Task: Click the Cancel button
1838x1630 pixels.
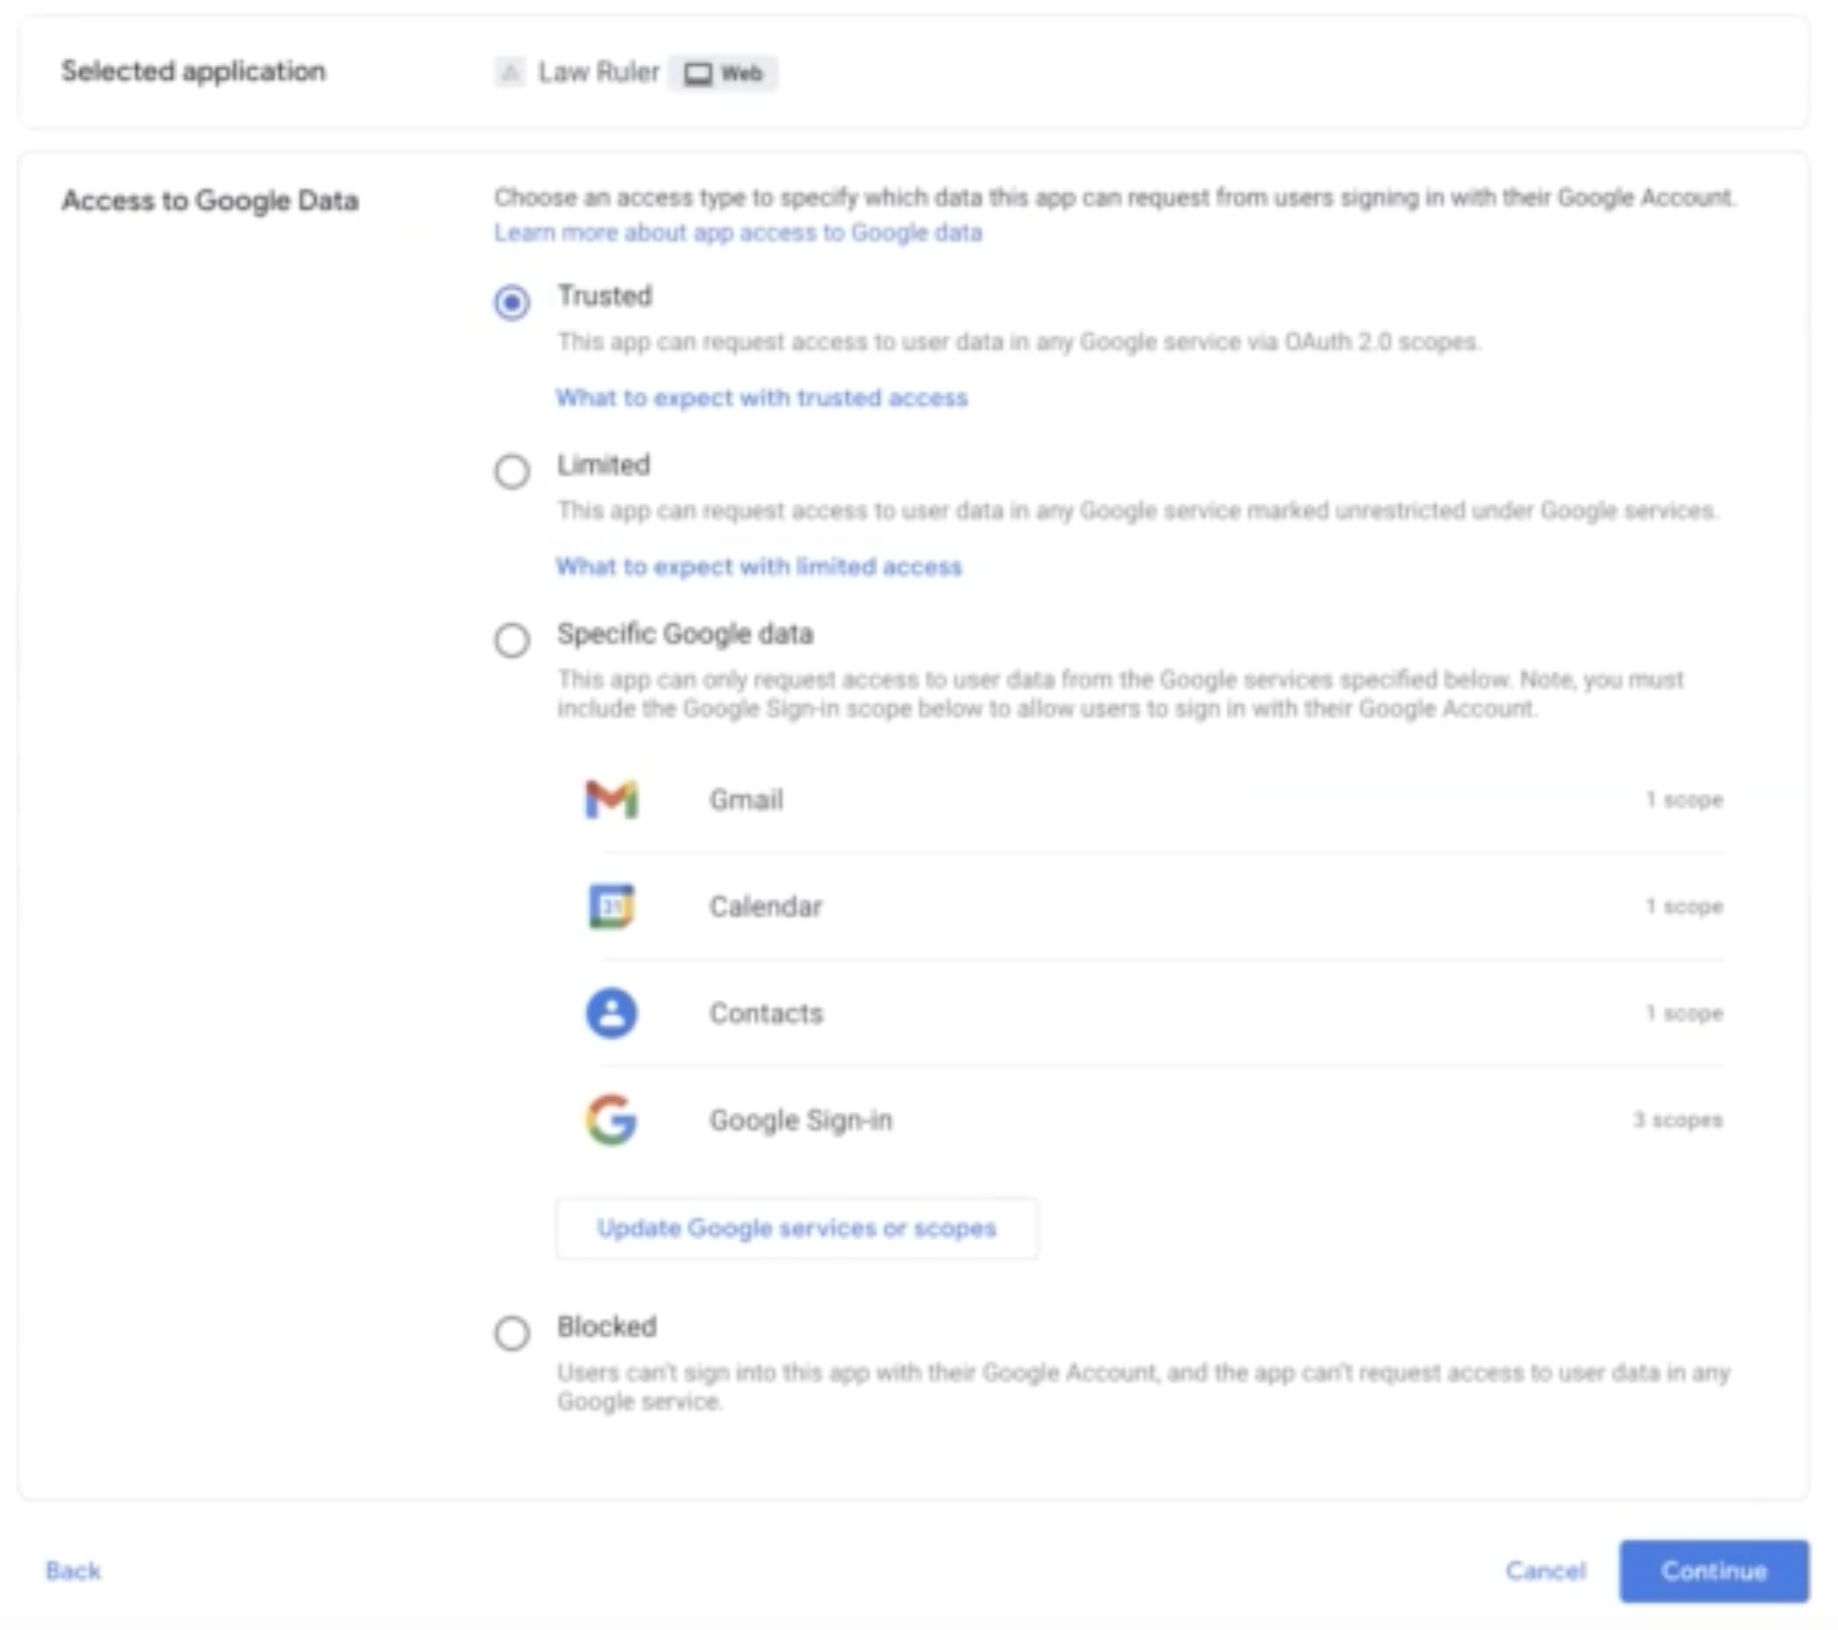Action: click(x=1546, y=1571)
